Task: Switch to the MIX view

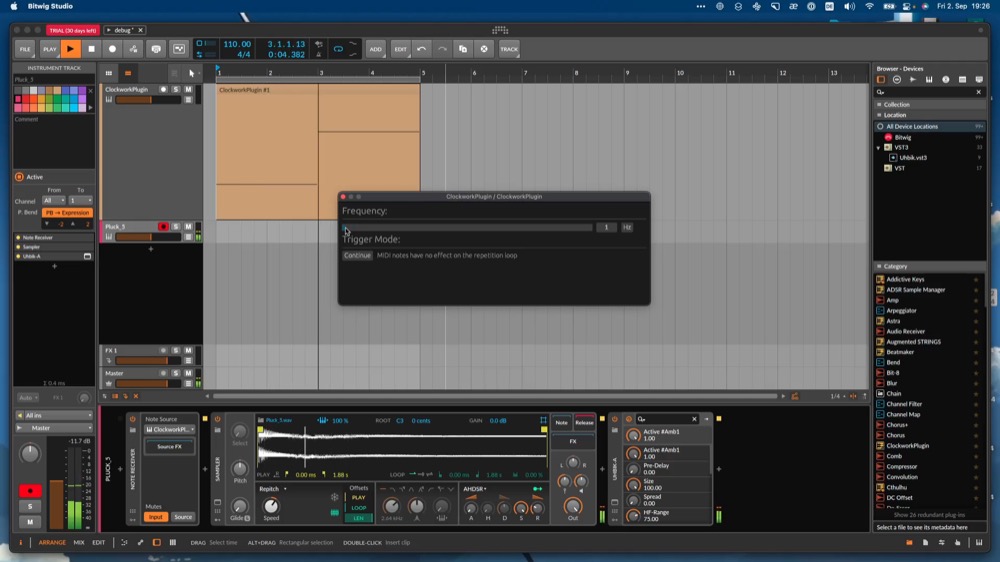Action: coord(78,543)
